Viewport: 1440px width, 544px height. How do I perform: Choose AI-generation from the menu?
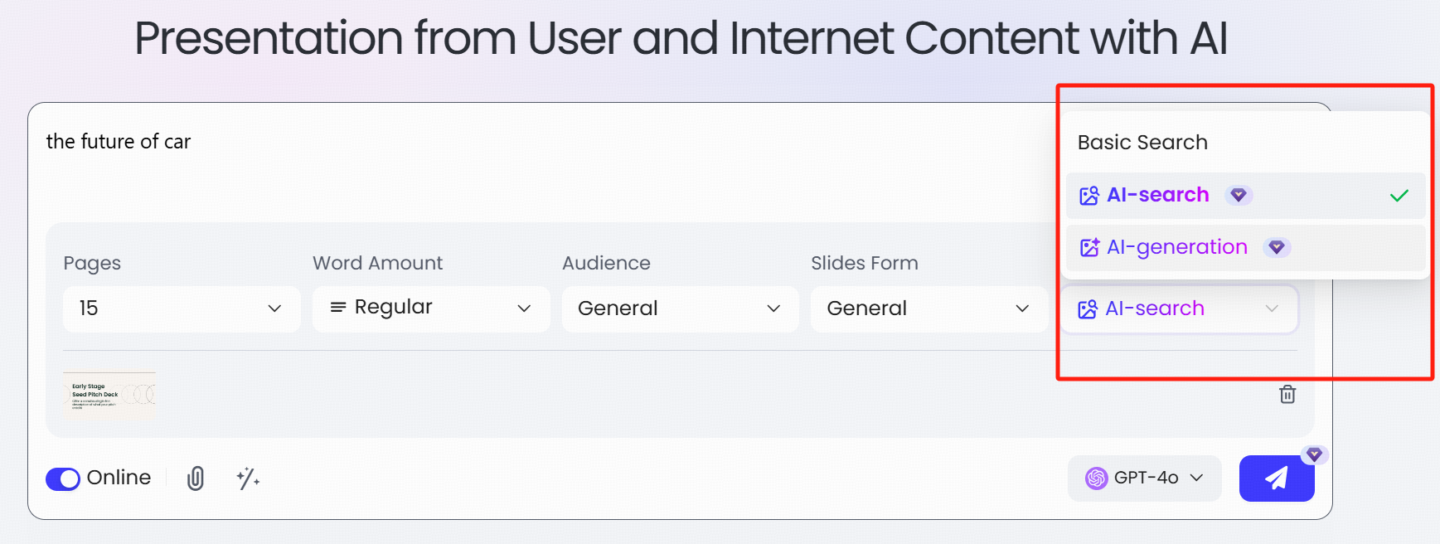(1245, 247)
